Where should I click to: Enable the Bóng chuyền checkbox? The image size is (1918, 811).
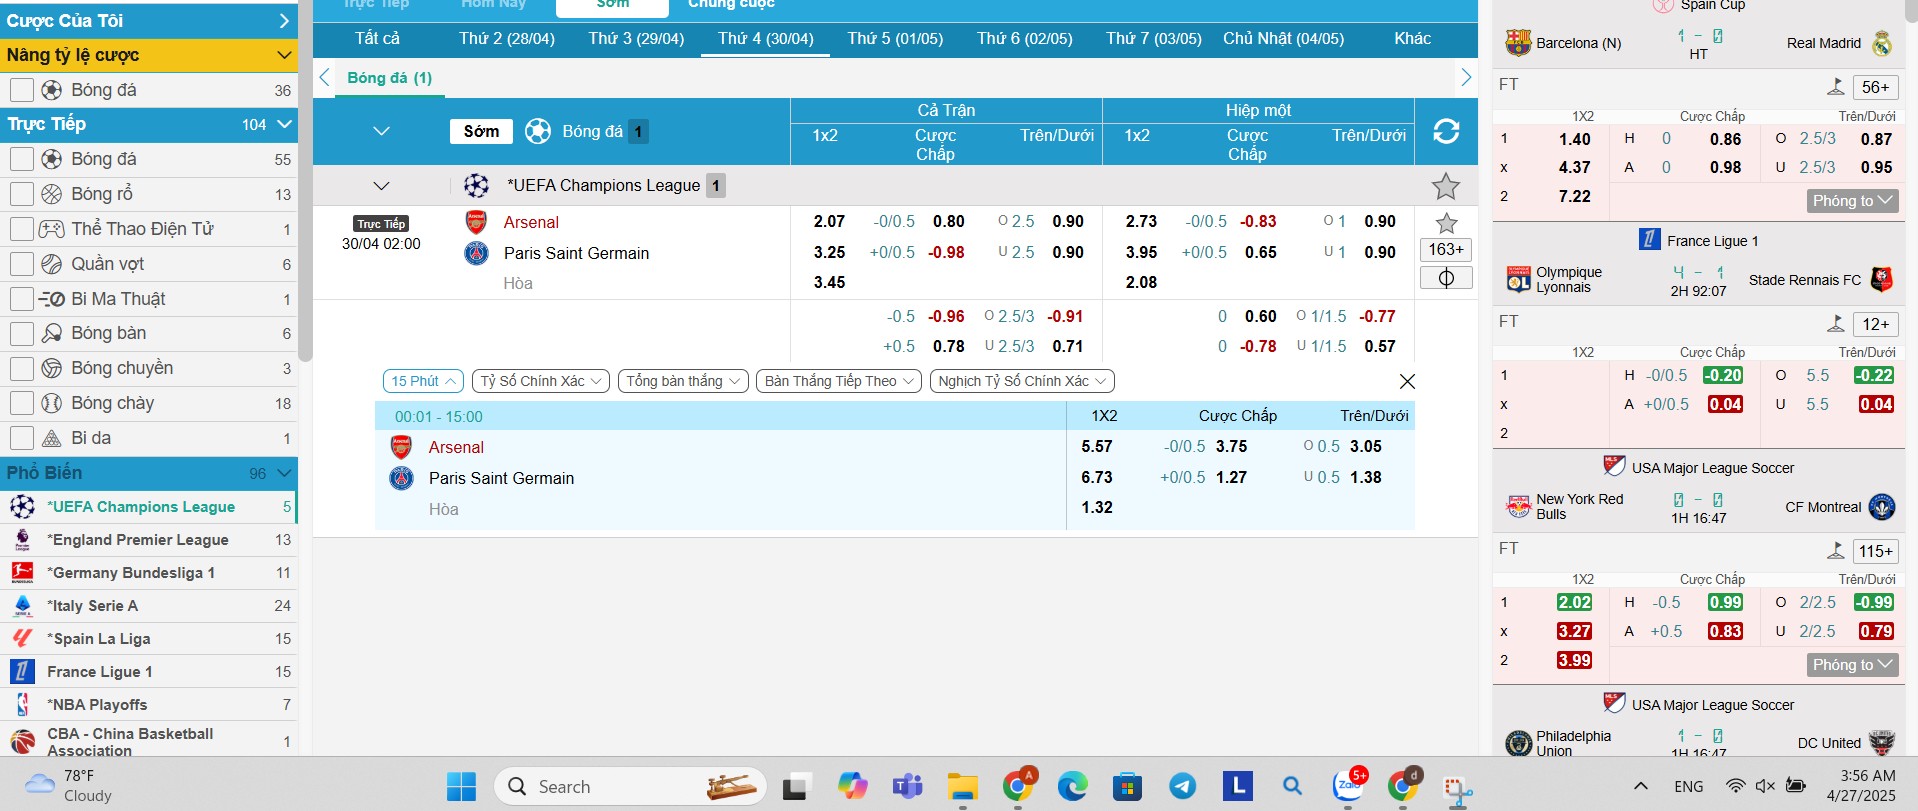tap(22, 368)
